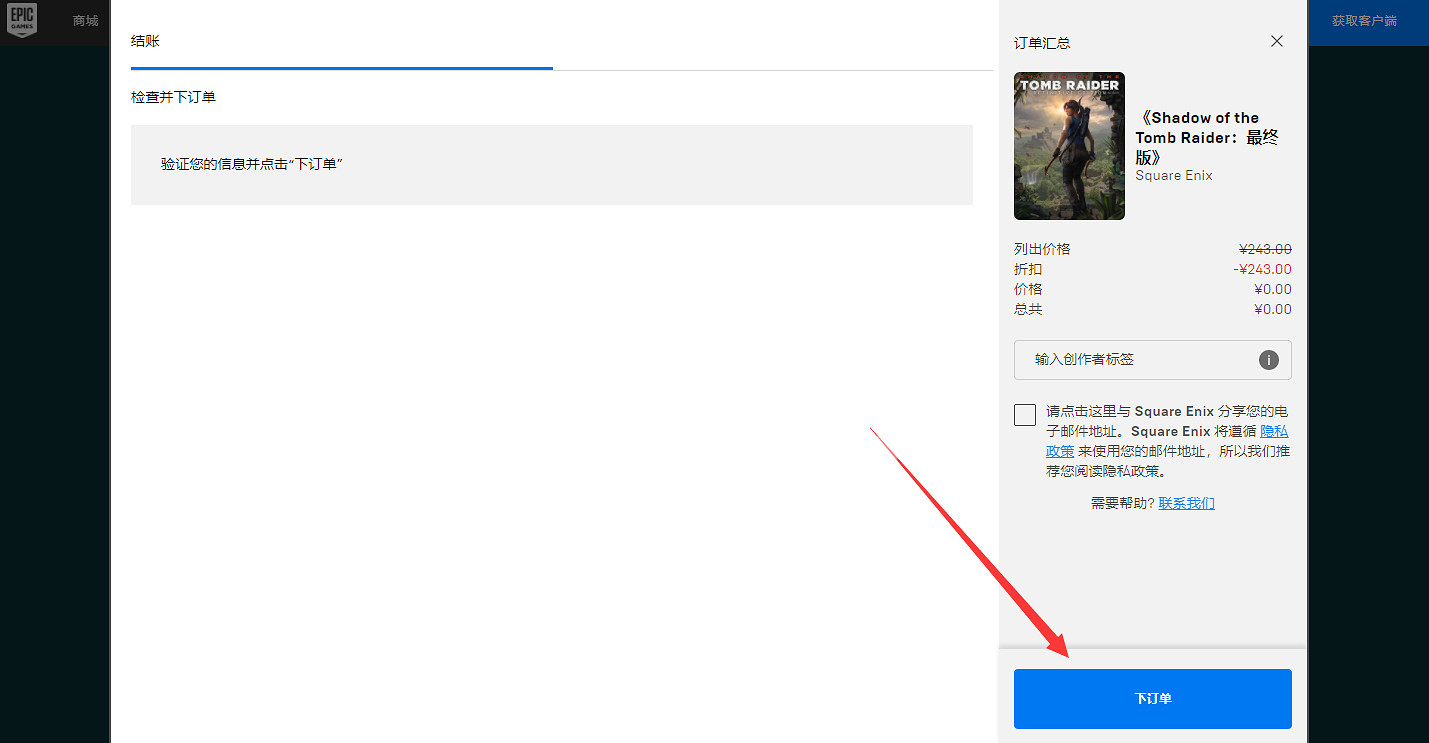Click the Epic Games logo

click(x=22, y=21)
